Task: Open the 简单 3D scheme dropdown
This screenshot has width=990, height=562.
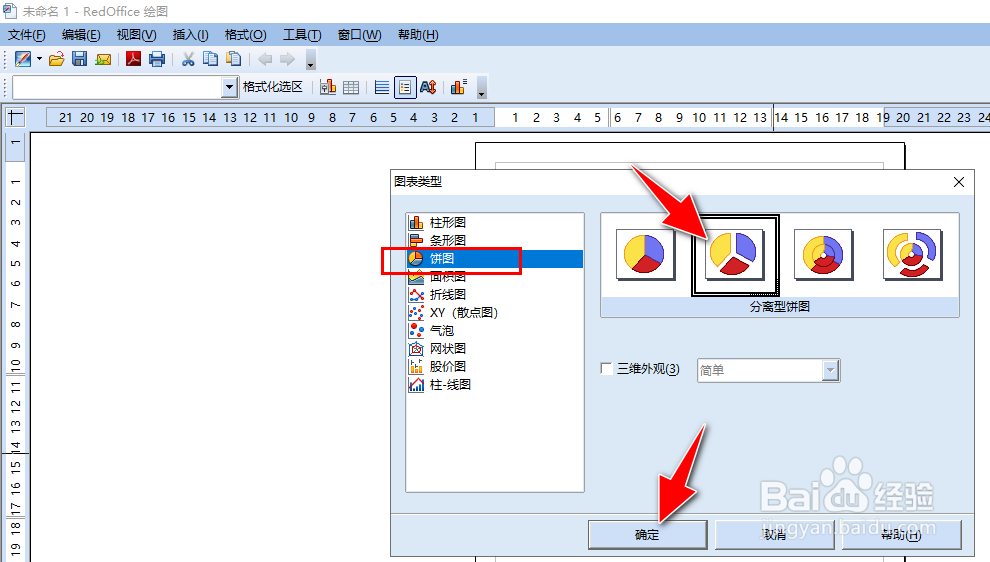Action: coord(831,370)
